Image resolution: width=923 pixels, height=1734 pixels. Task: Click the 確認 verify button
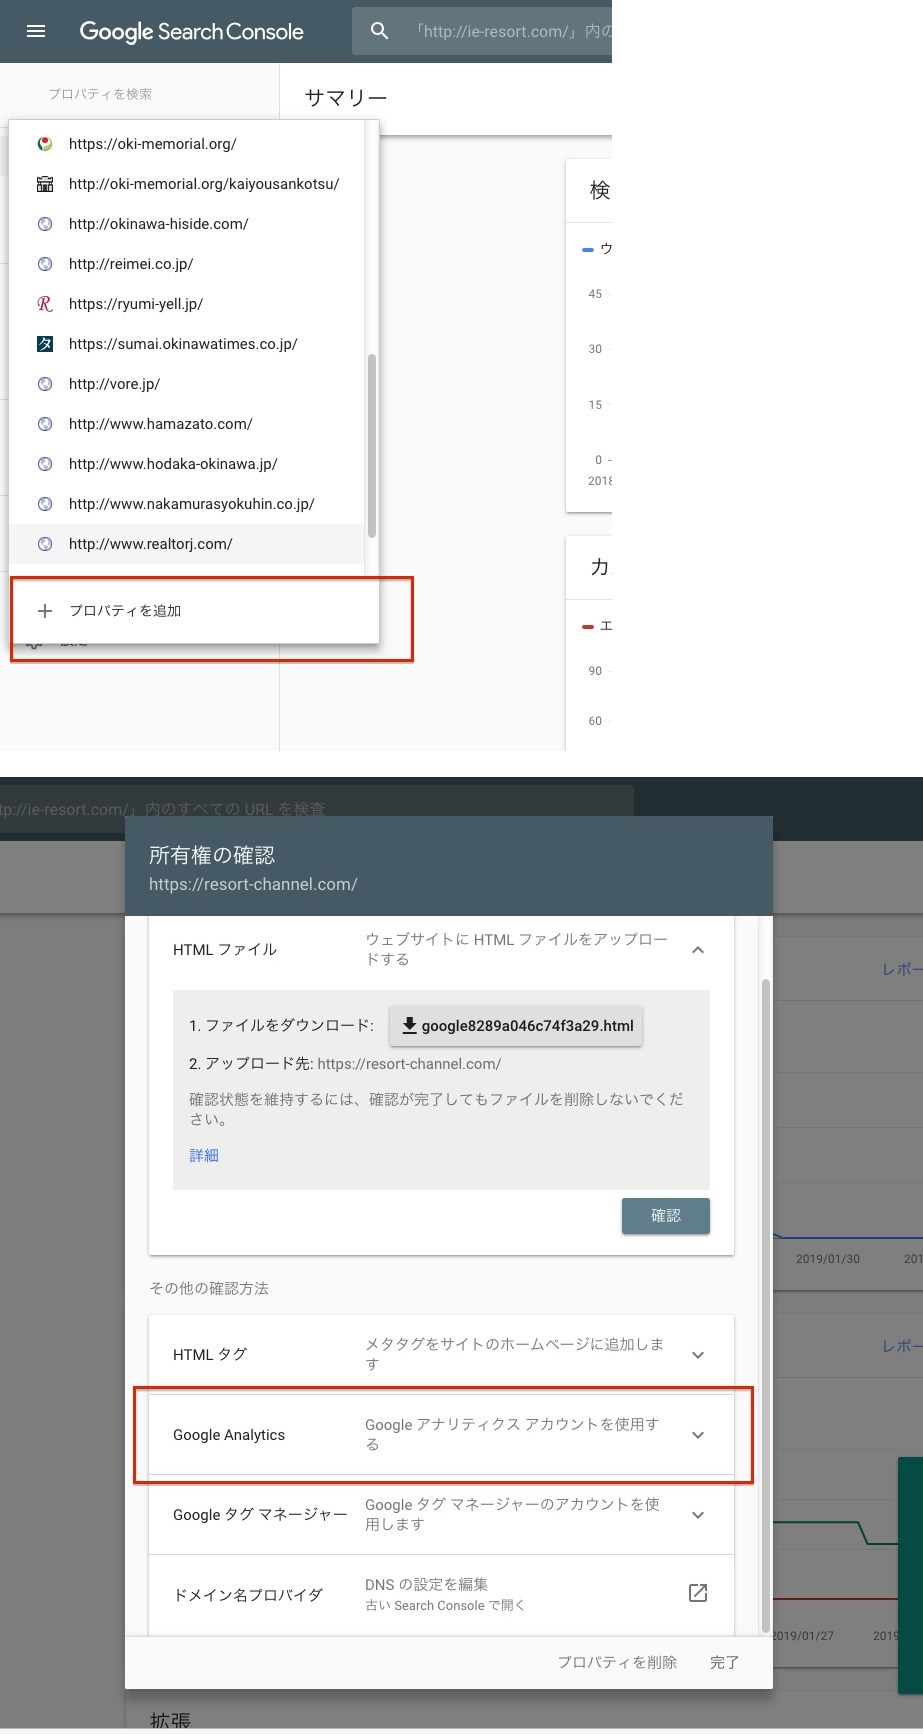pyautogui.click(x=666, y=1216)
